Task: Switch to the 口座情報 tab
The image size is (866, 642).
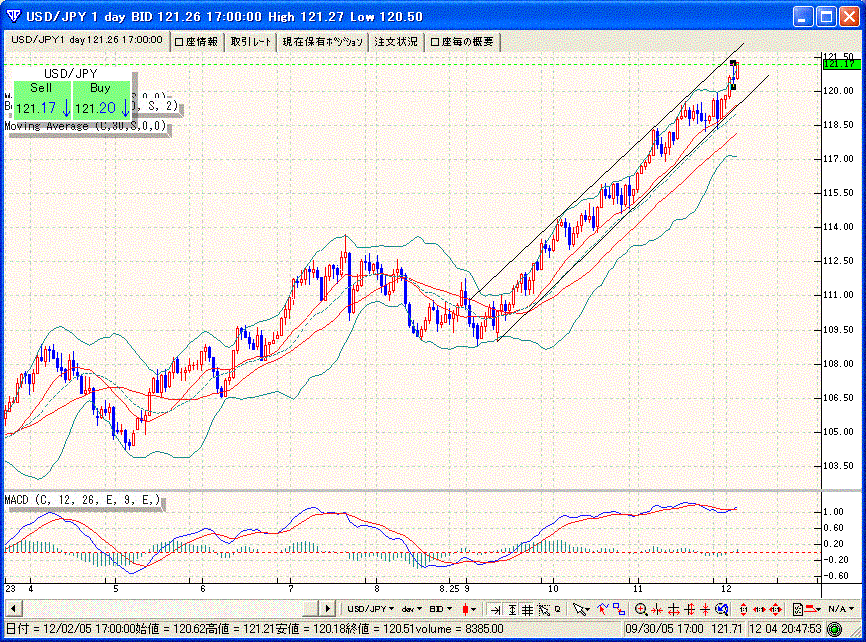Action: (x=197, y=41)
